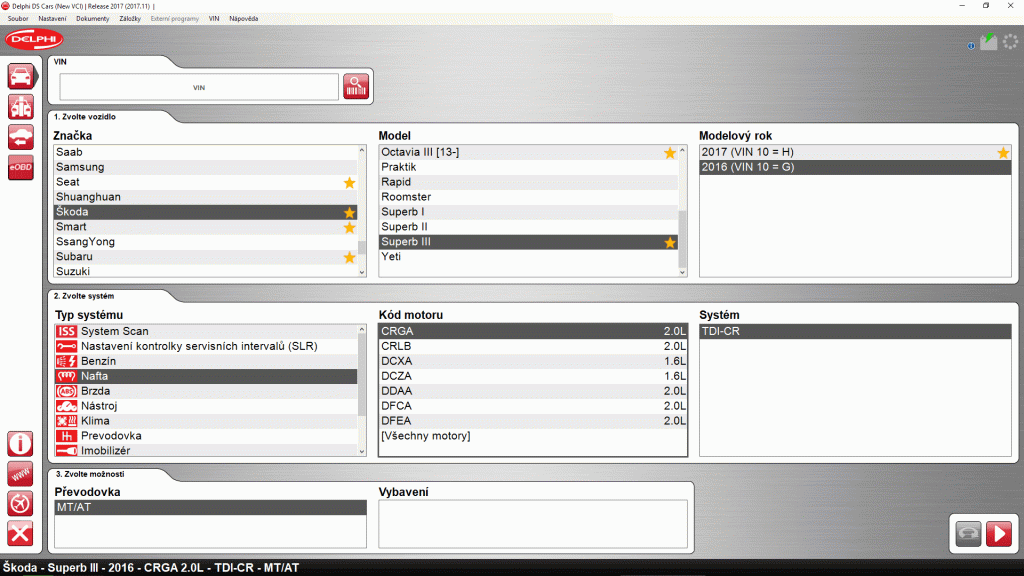Image resolution: width=1024 pixels, height=576 pixels.
Task: Click the red X icon in sidebar
Action: [x=20, y=534]
